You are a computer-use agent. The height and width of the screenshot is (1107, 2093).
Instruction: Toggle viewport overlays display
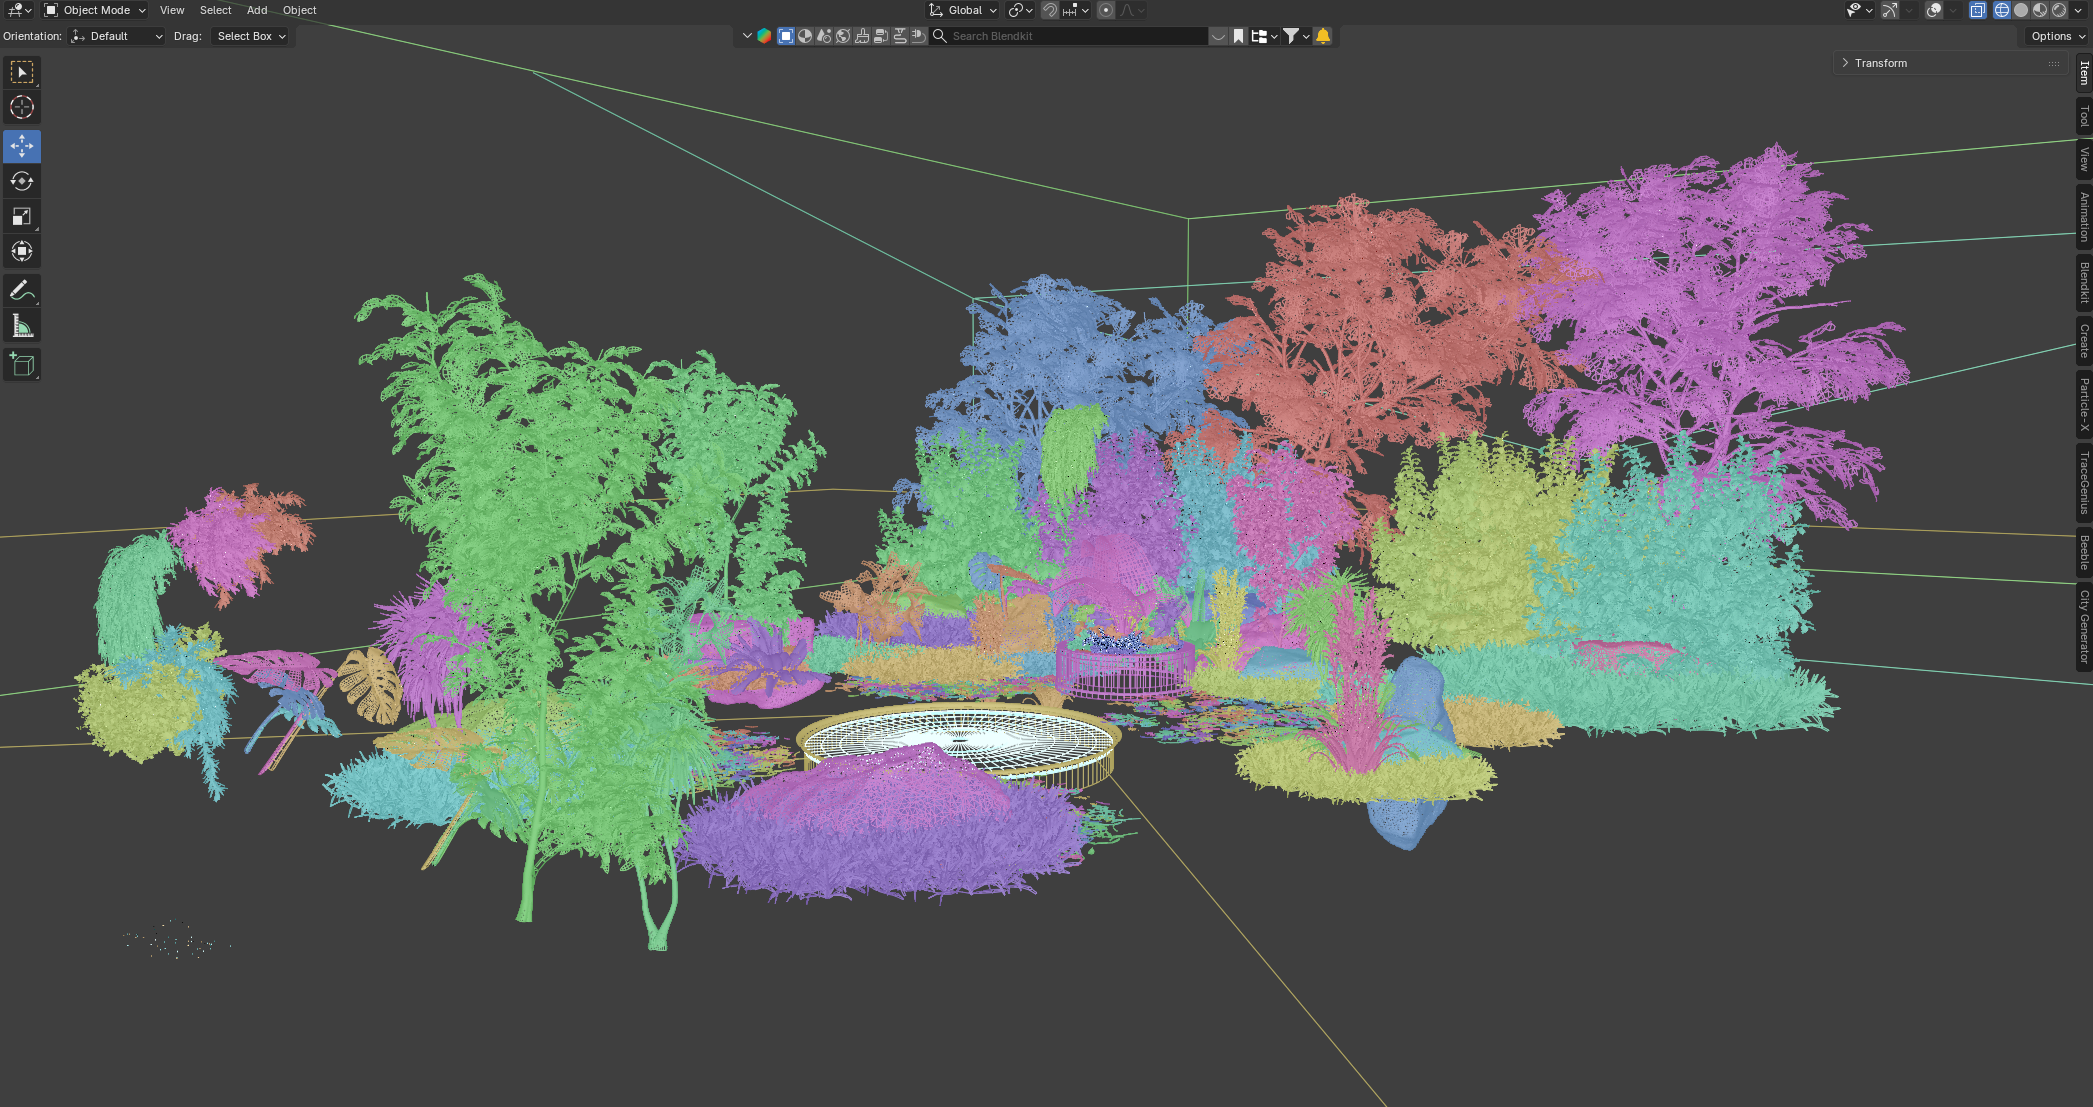tap(1934, 10)
